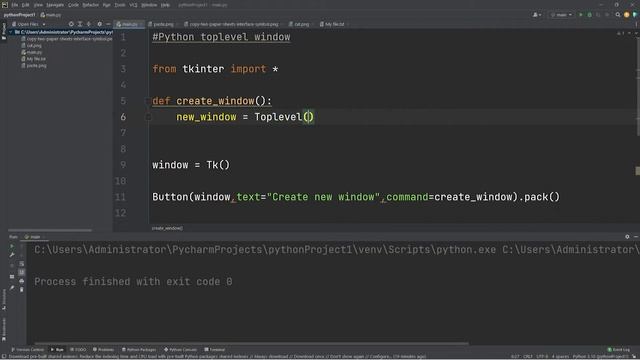The image size is (640, 360).
Task: Collapse the project root folder node
Action: click(x=11, y=32)
